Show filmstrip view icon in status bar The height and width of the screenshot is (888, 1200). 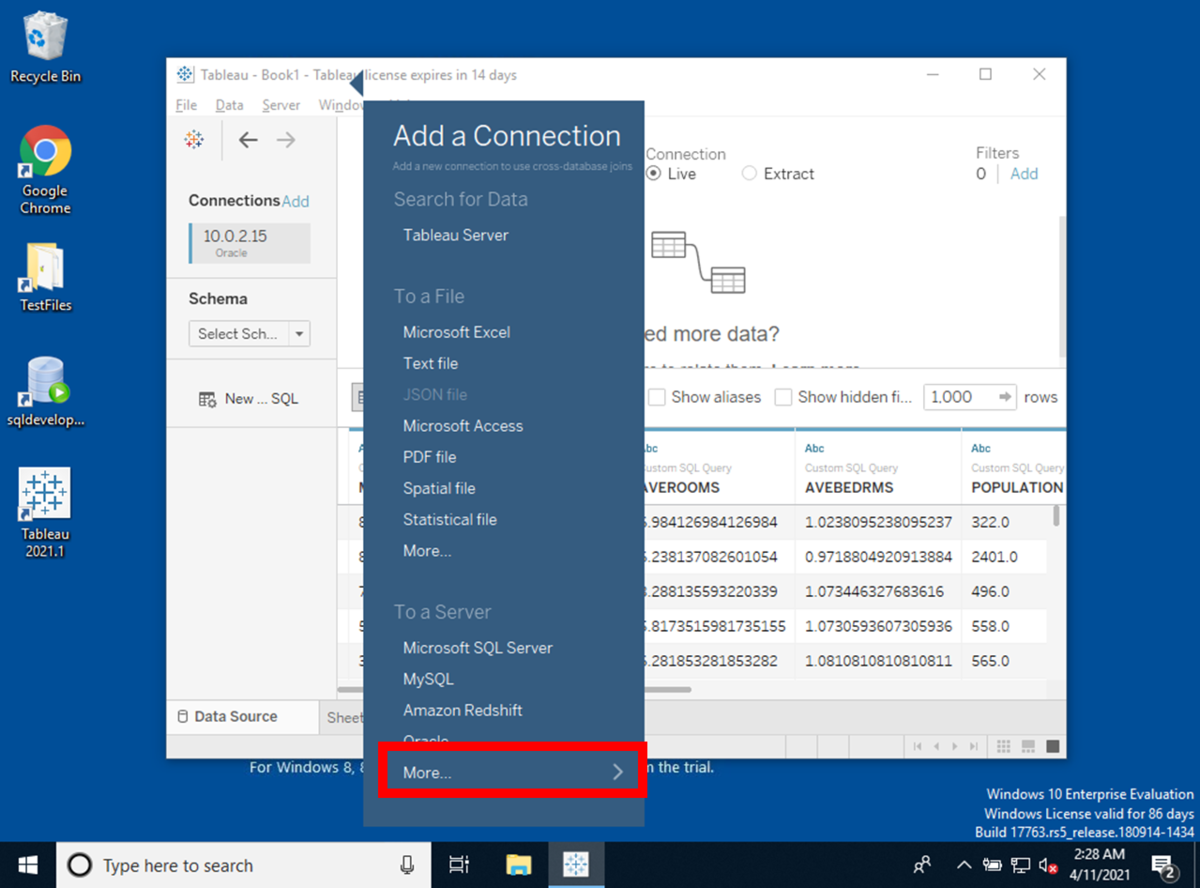tap(1029, 747)
